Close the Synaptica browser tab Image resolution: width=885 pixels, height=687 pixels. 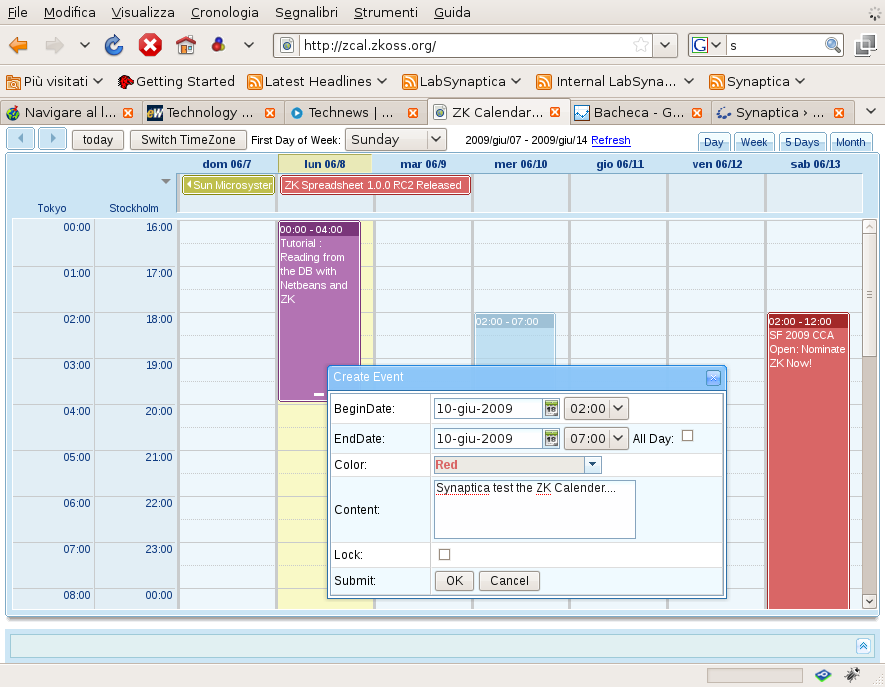(839, 113)
